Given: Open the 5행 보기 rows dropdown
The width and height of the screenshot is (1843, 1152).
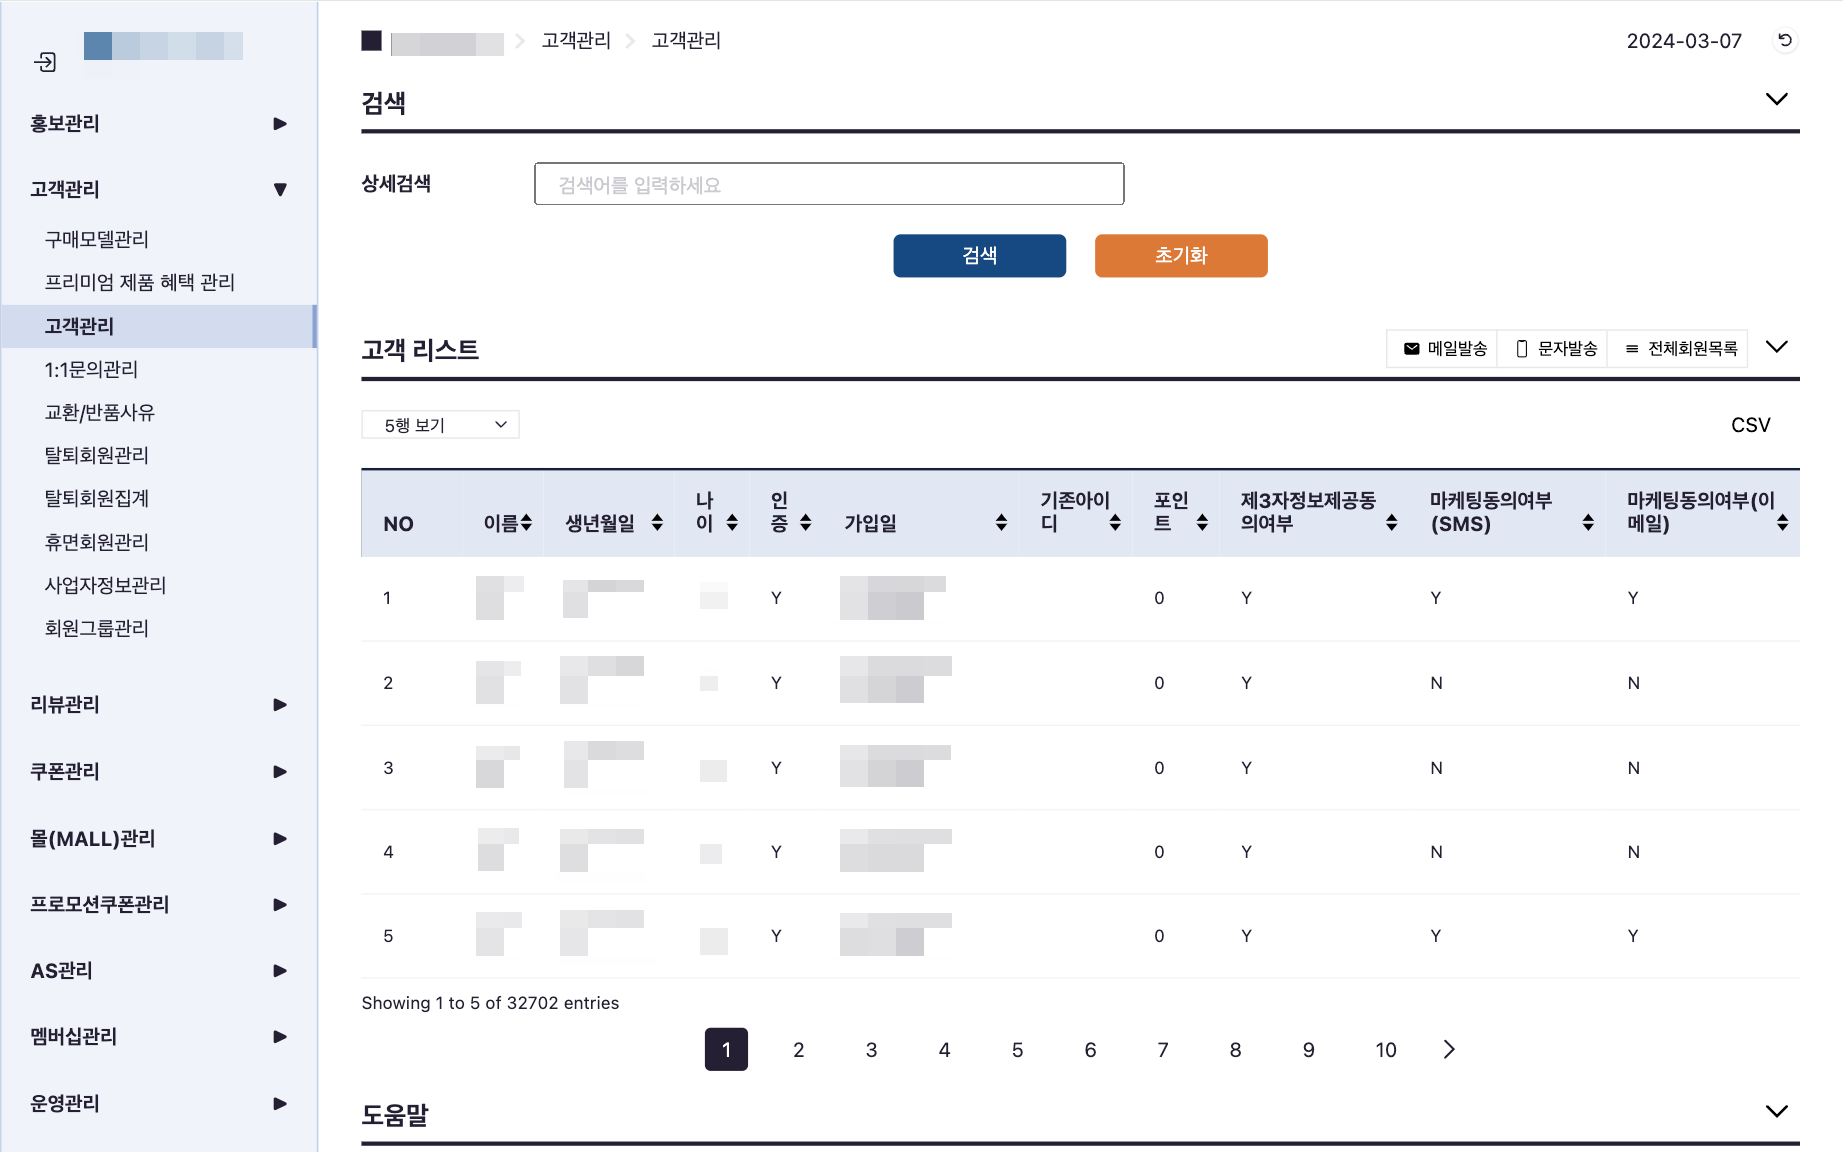Looking at the screenshot, I should [x=440, y=425].
